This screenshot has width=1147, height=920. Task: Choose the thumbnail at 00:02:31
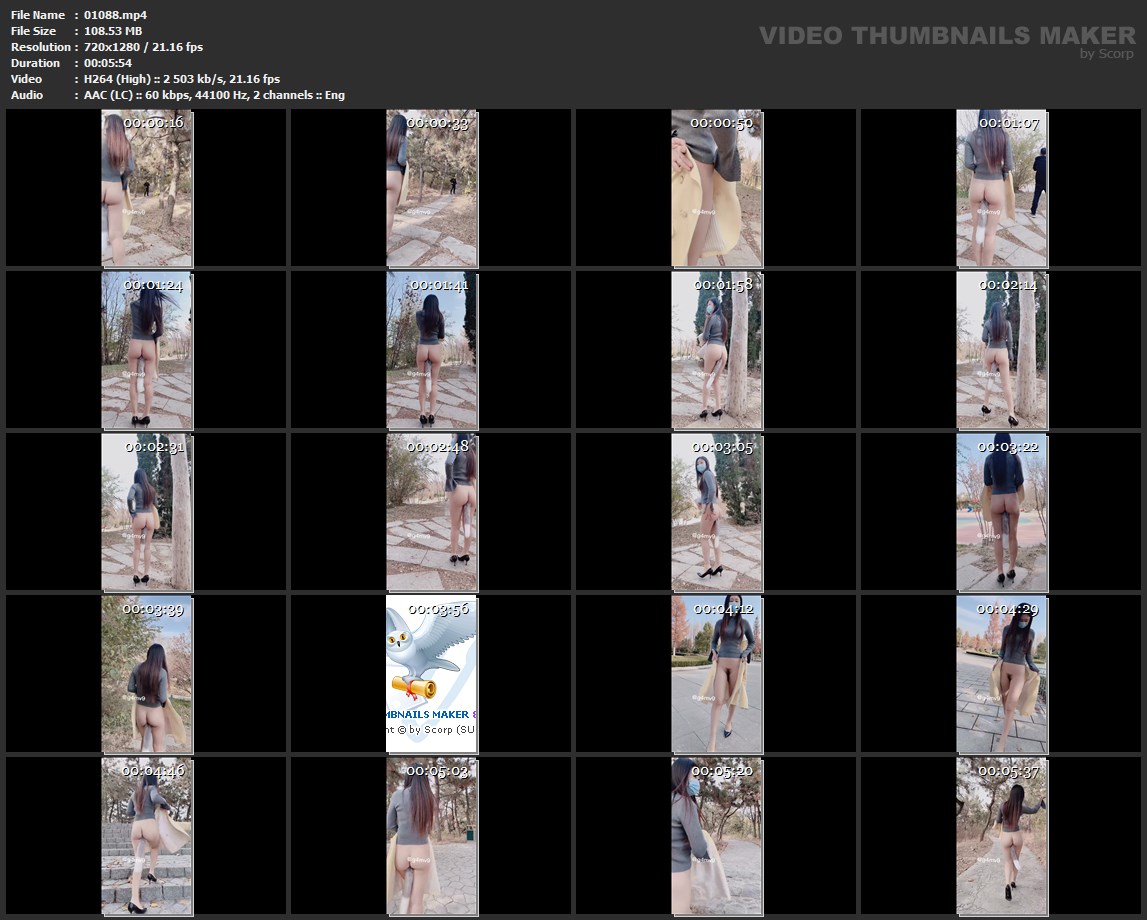(146, 512)
